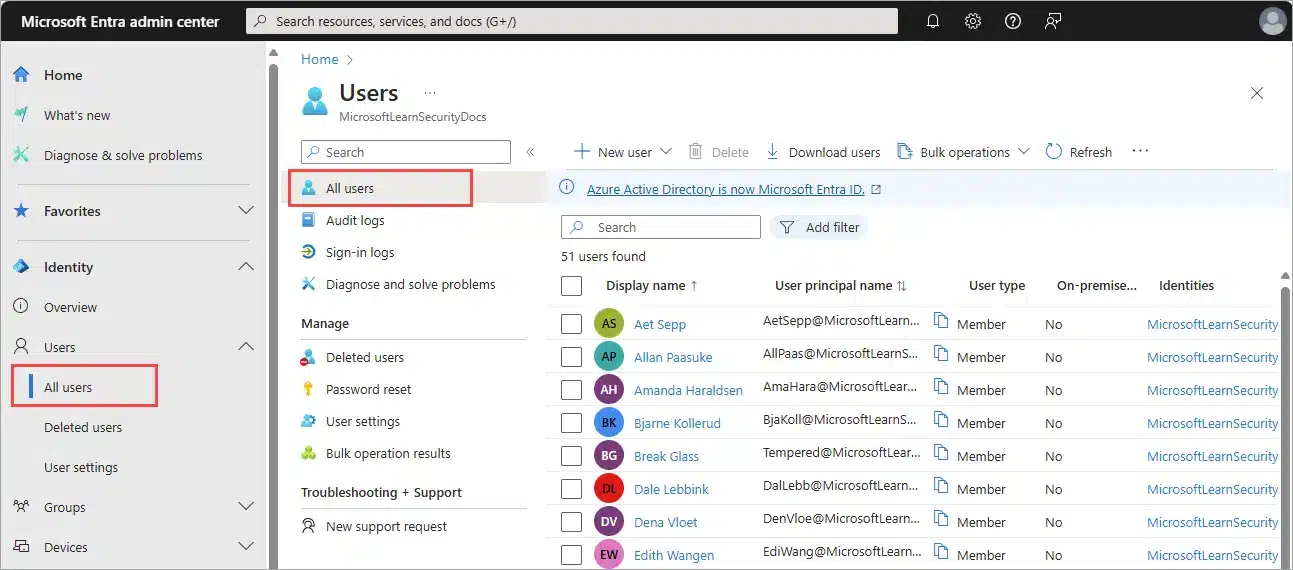Click the BG avatar for Break Glass
This screenshot has height=570, width=1293.
[608, 455]
